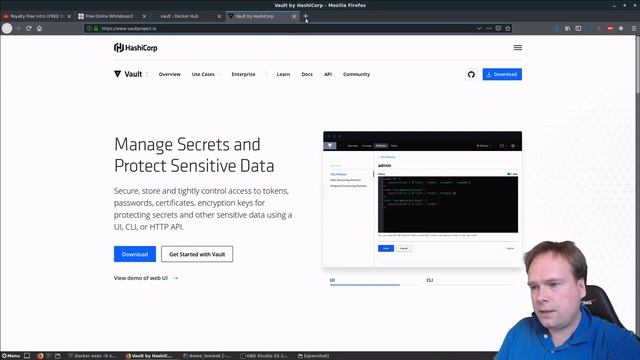The image size is (640, 360).
Task: Open View demo of web UI link
Action: pyautogui.click(x=146, y=278)
